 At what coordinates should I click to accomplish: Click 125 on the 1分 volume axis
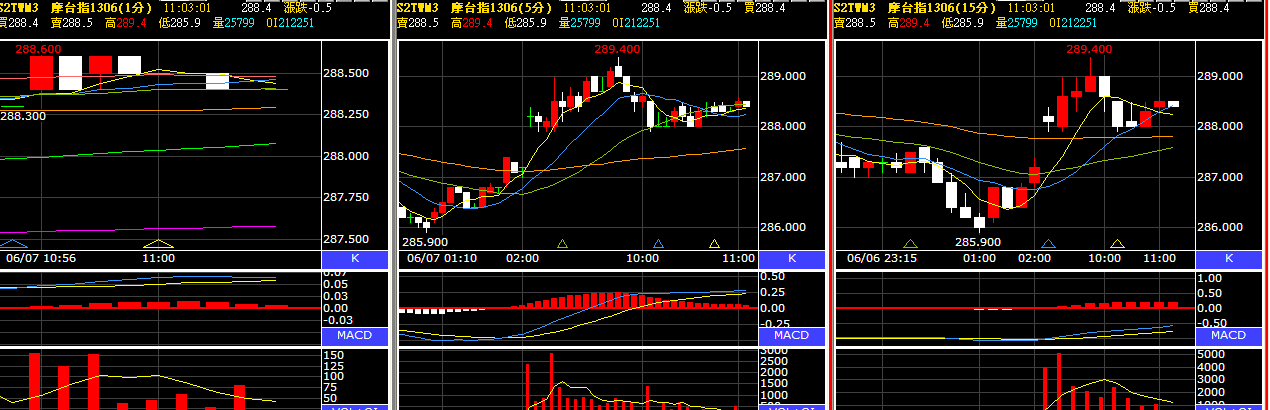tap(333, 366)
